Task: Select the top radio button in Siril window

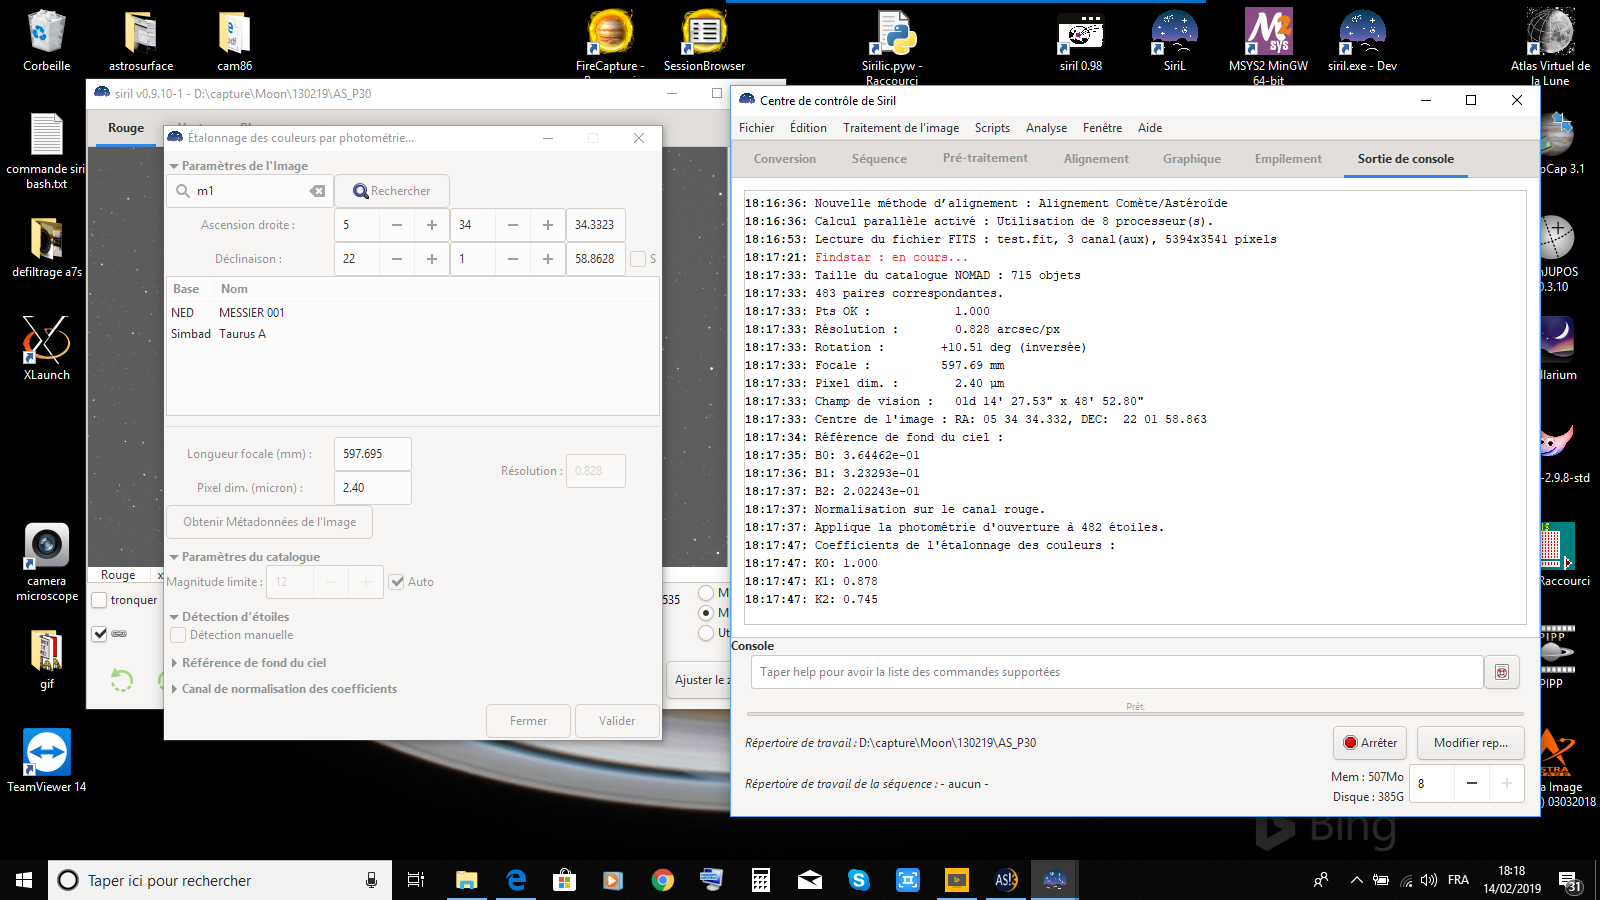Action: click(706, 593)
